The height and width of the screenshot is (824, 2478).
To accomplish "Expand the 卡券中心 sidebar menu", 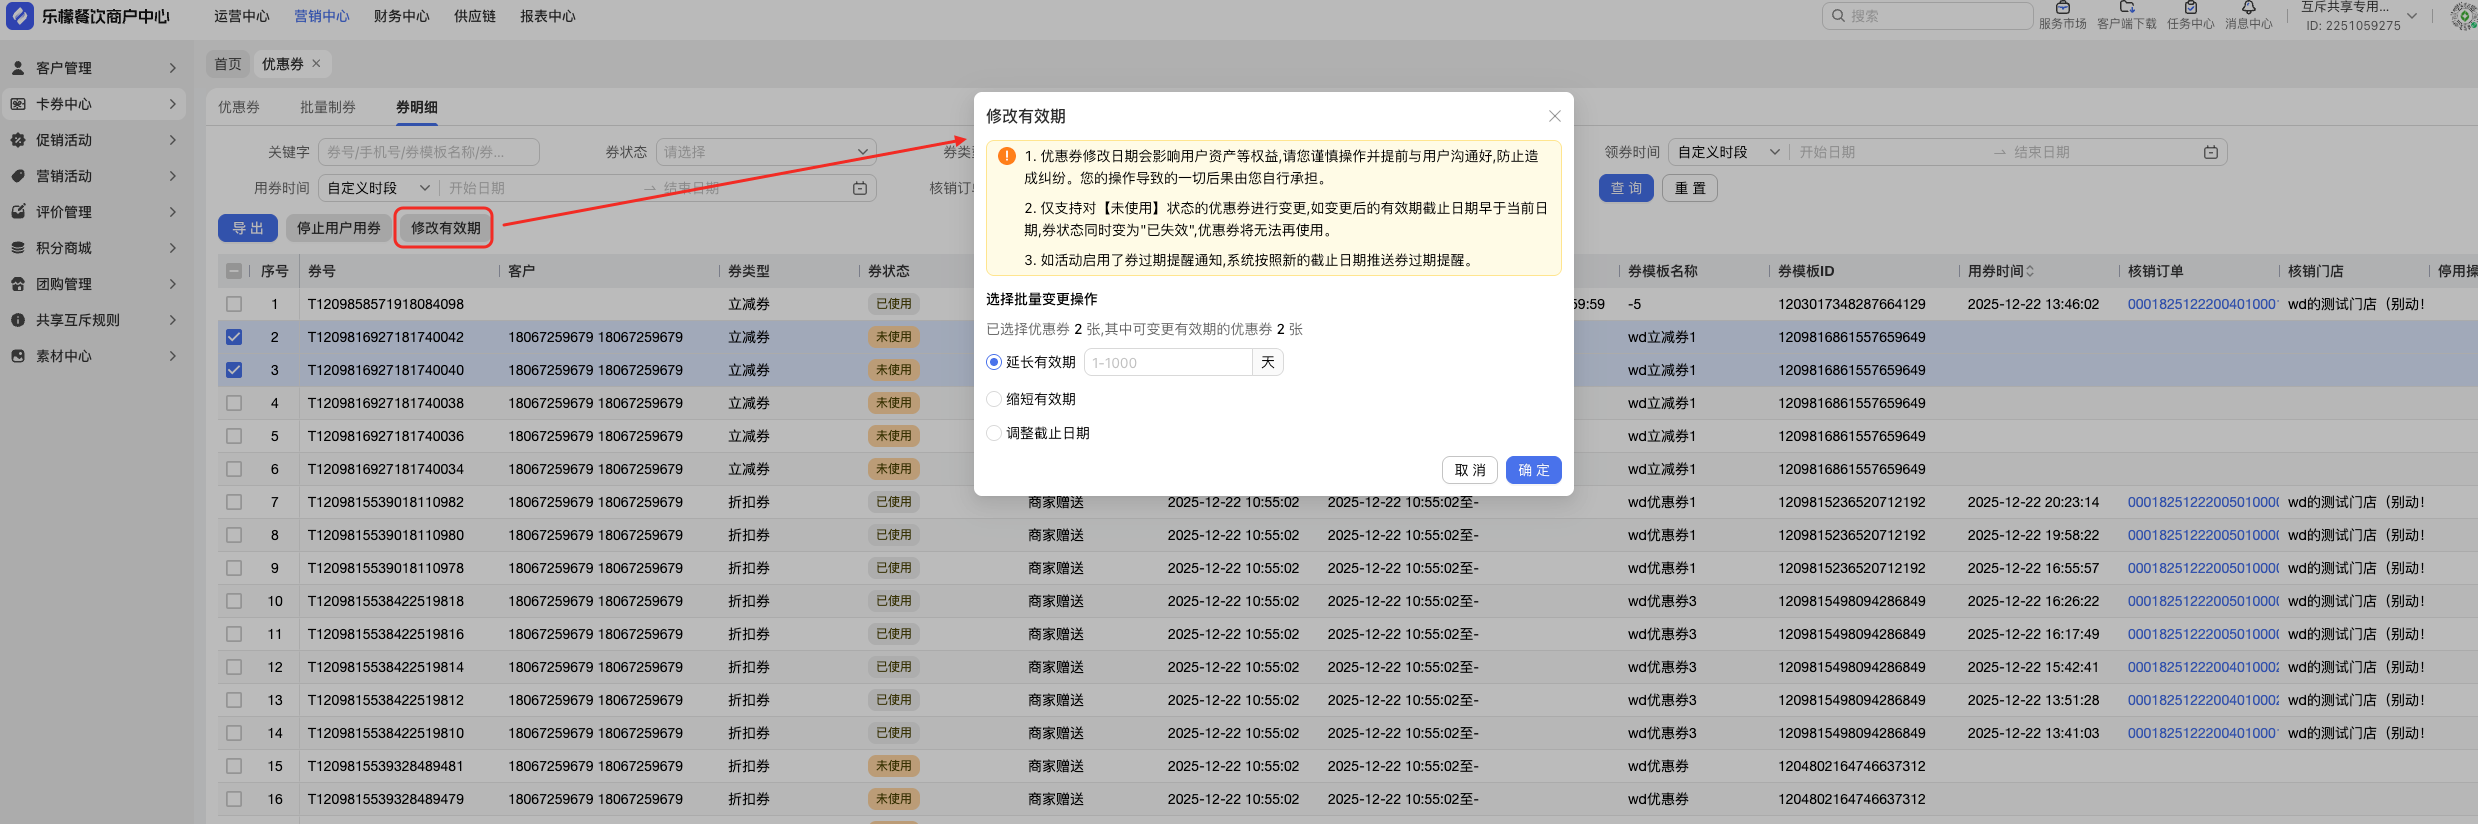I will [95, 104].
